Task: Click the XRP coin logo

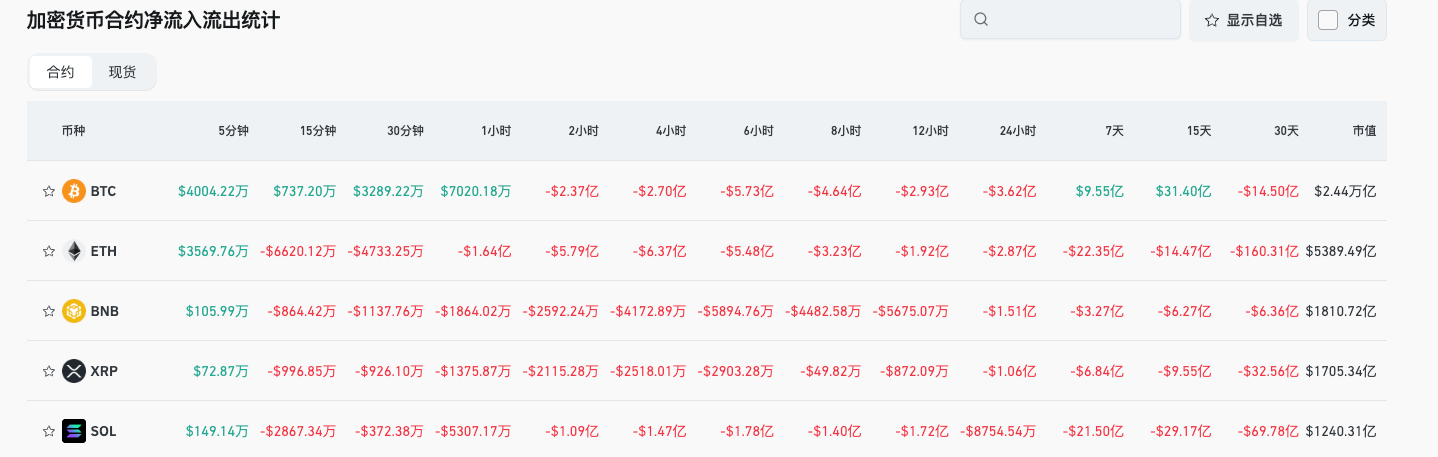Action: 74,371
